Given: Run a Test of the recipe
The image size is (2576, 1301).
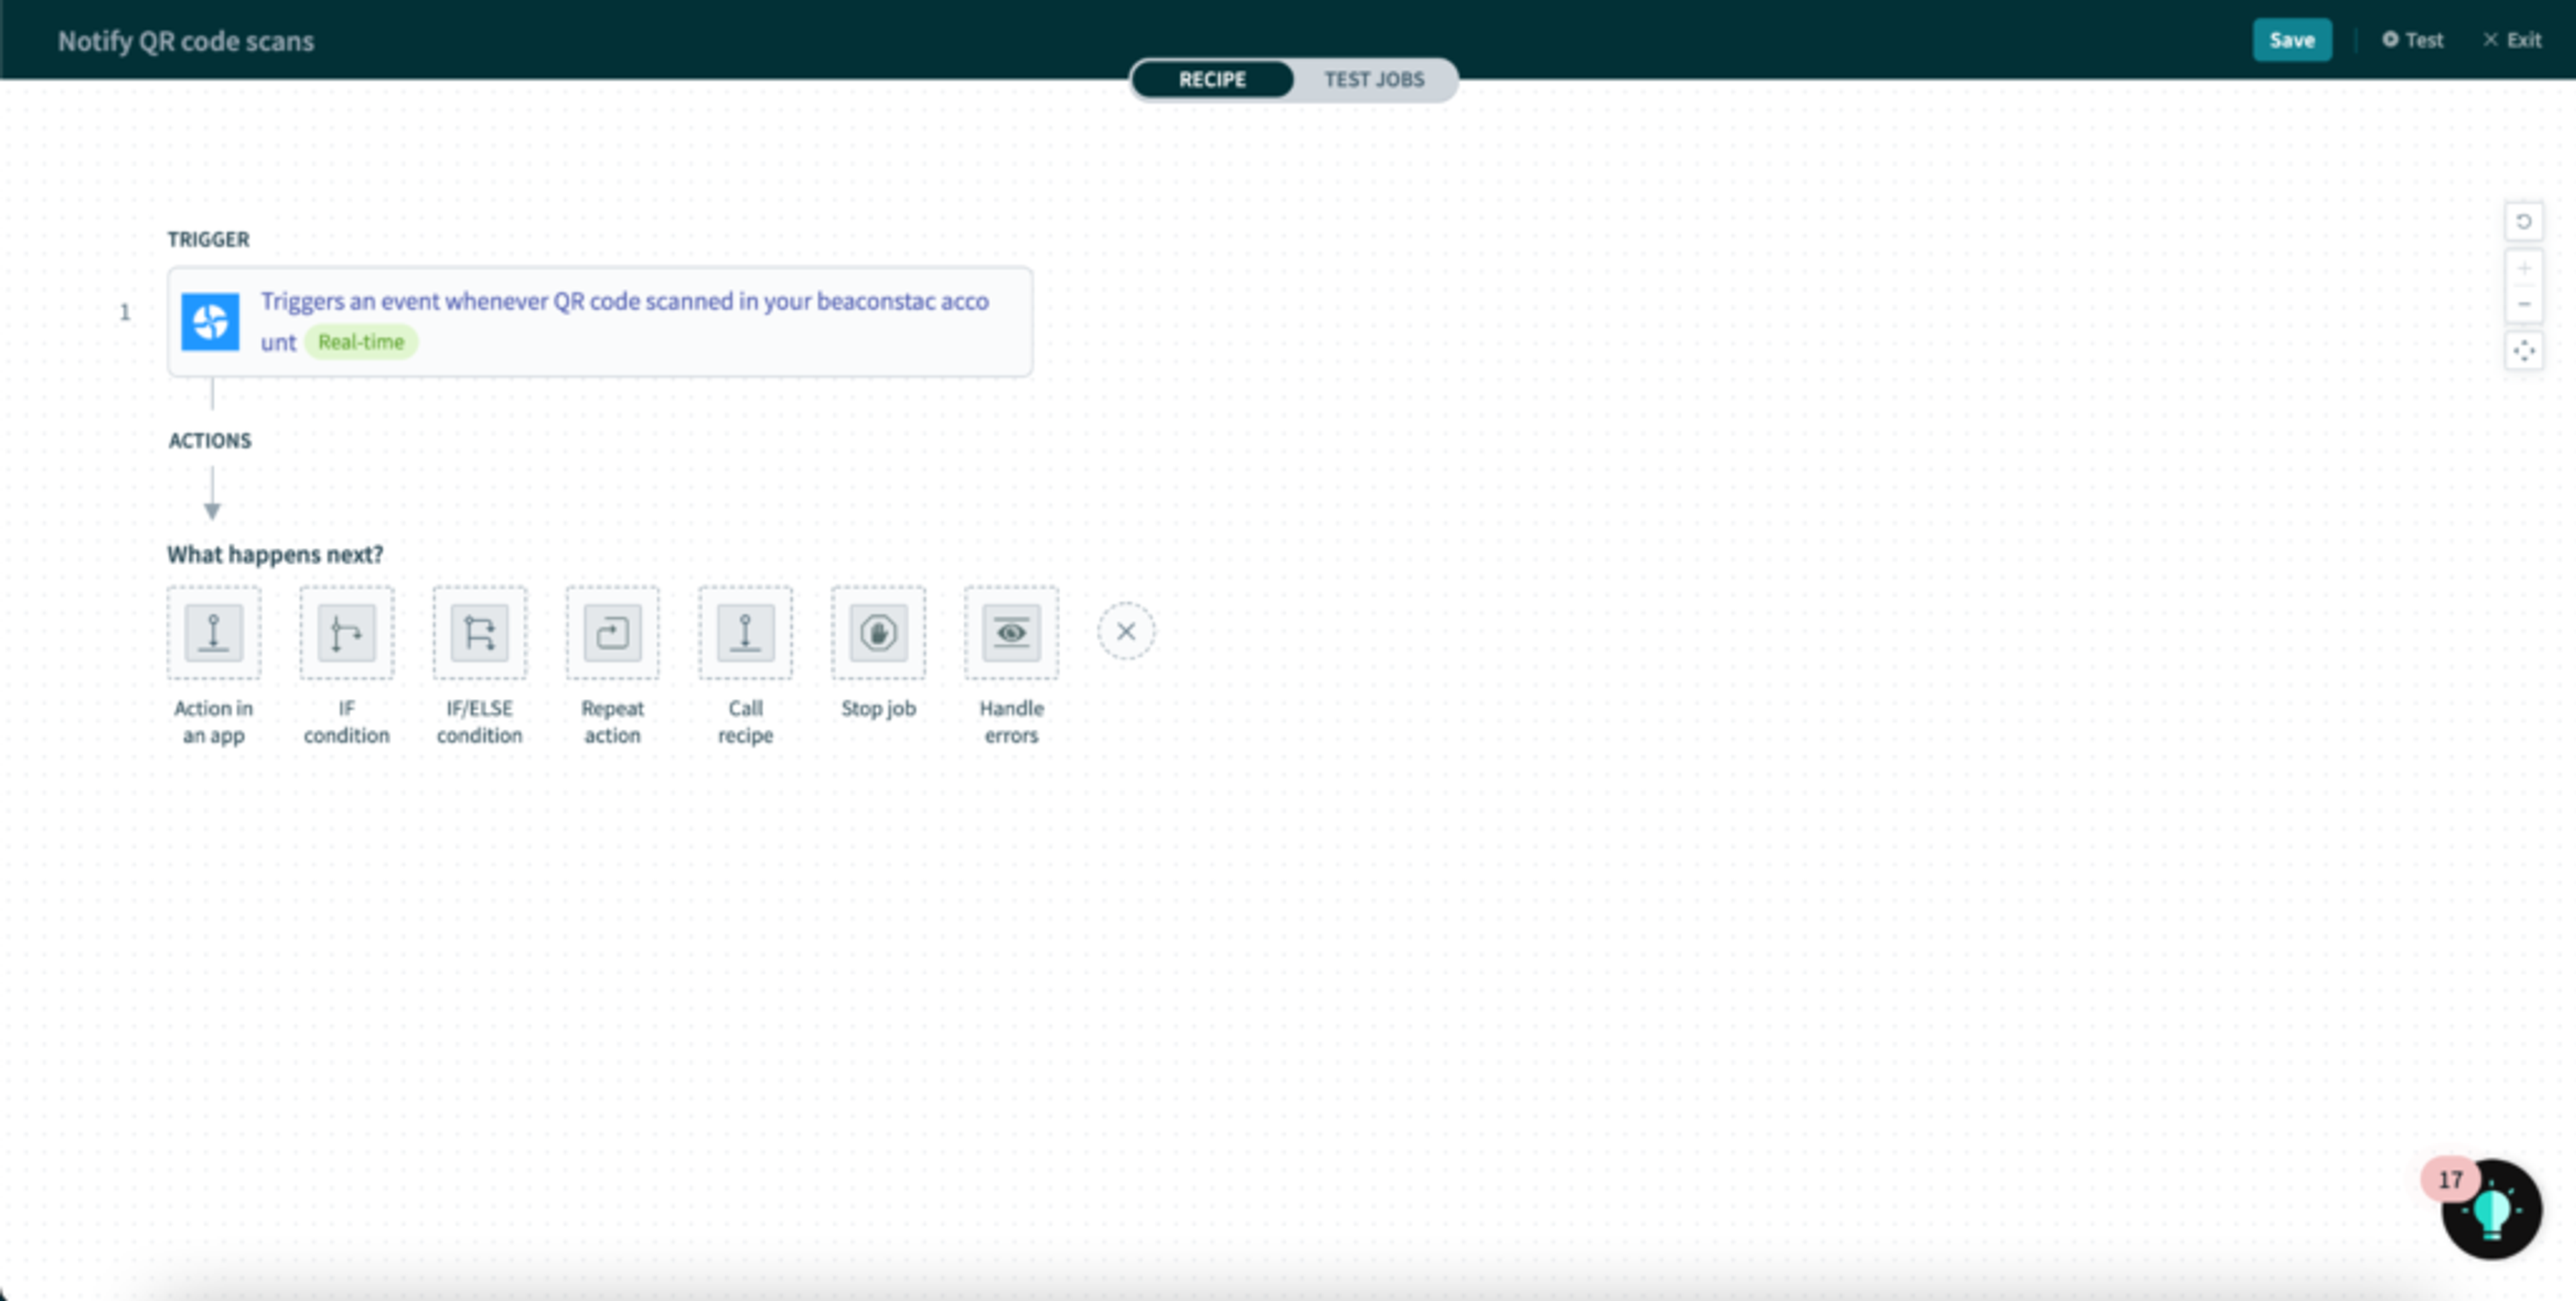Looking at the screenshot, I should point(2413,40).
